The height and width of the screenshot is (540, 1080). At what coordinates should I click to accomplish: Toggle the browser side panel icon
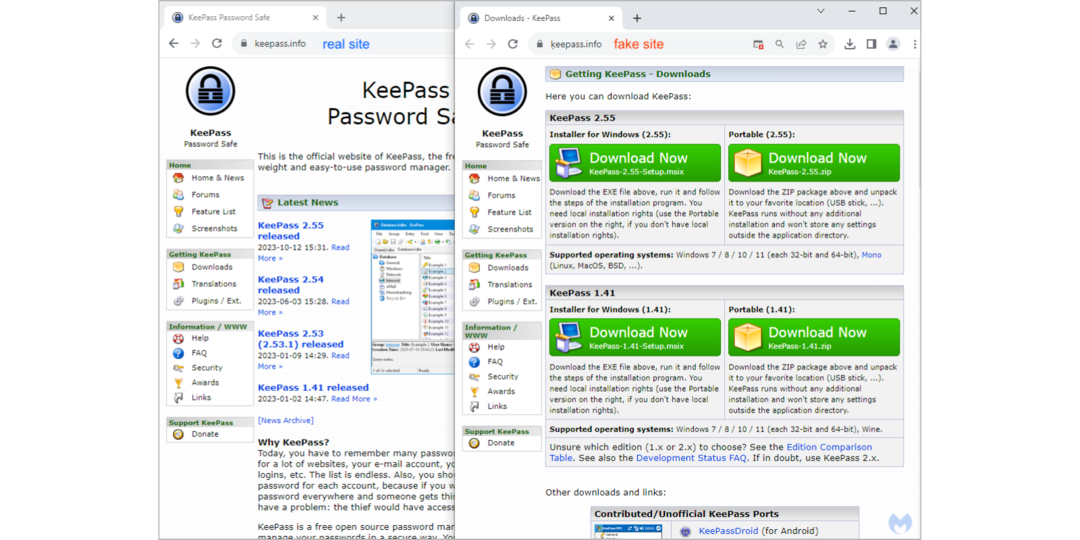coord(871,44)
